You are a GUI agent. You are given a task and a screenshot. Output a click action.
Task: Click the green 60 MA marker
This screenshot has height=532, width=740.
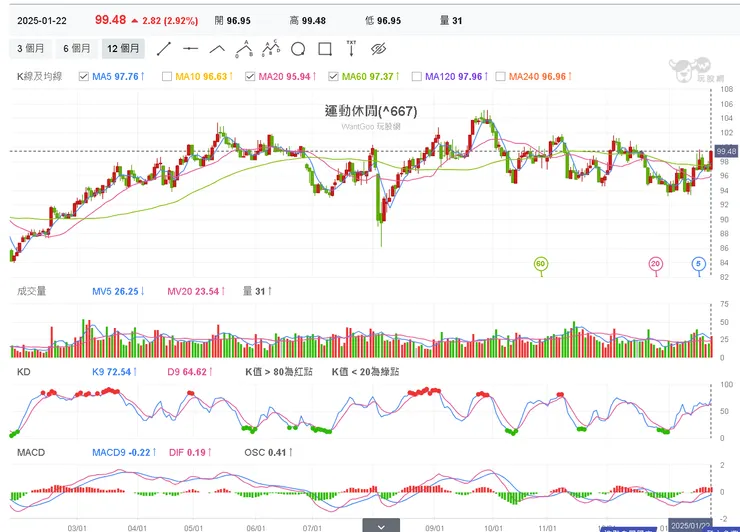[x=542, y=264]
